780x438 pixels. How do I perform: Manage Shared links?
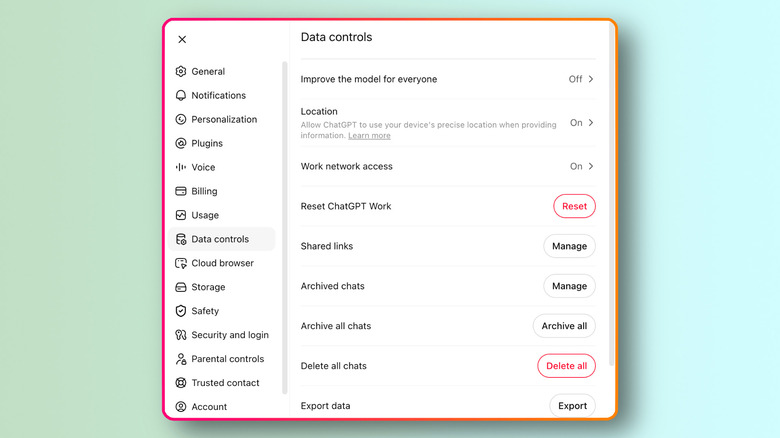click(x=570, y=246)
